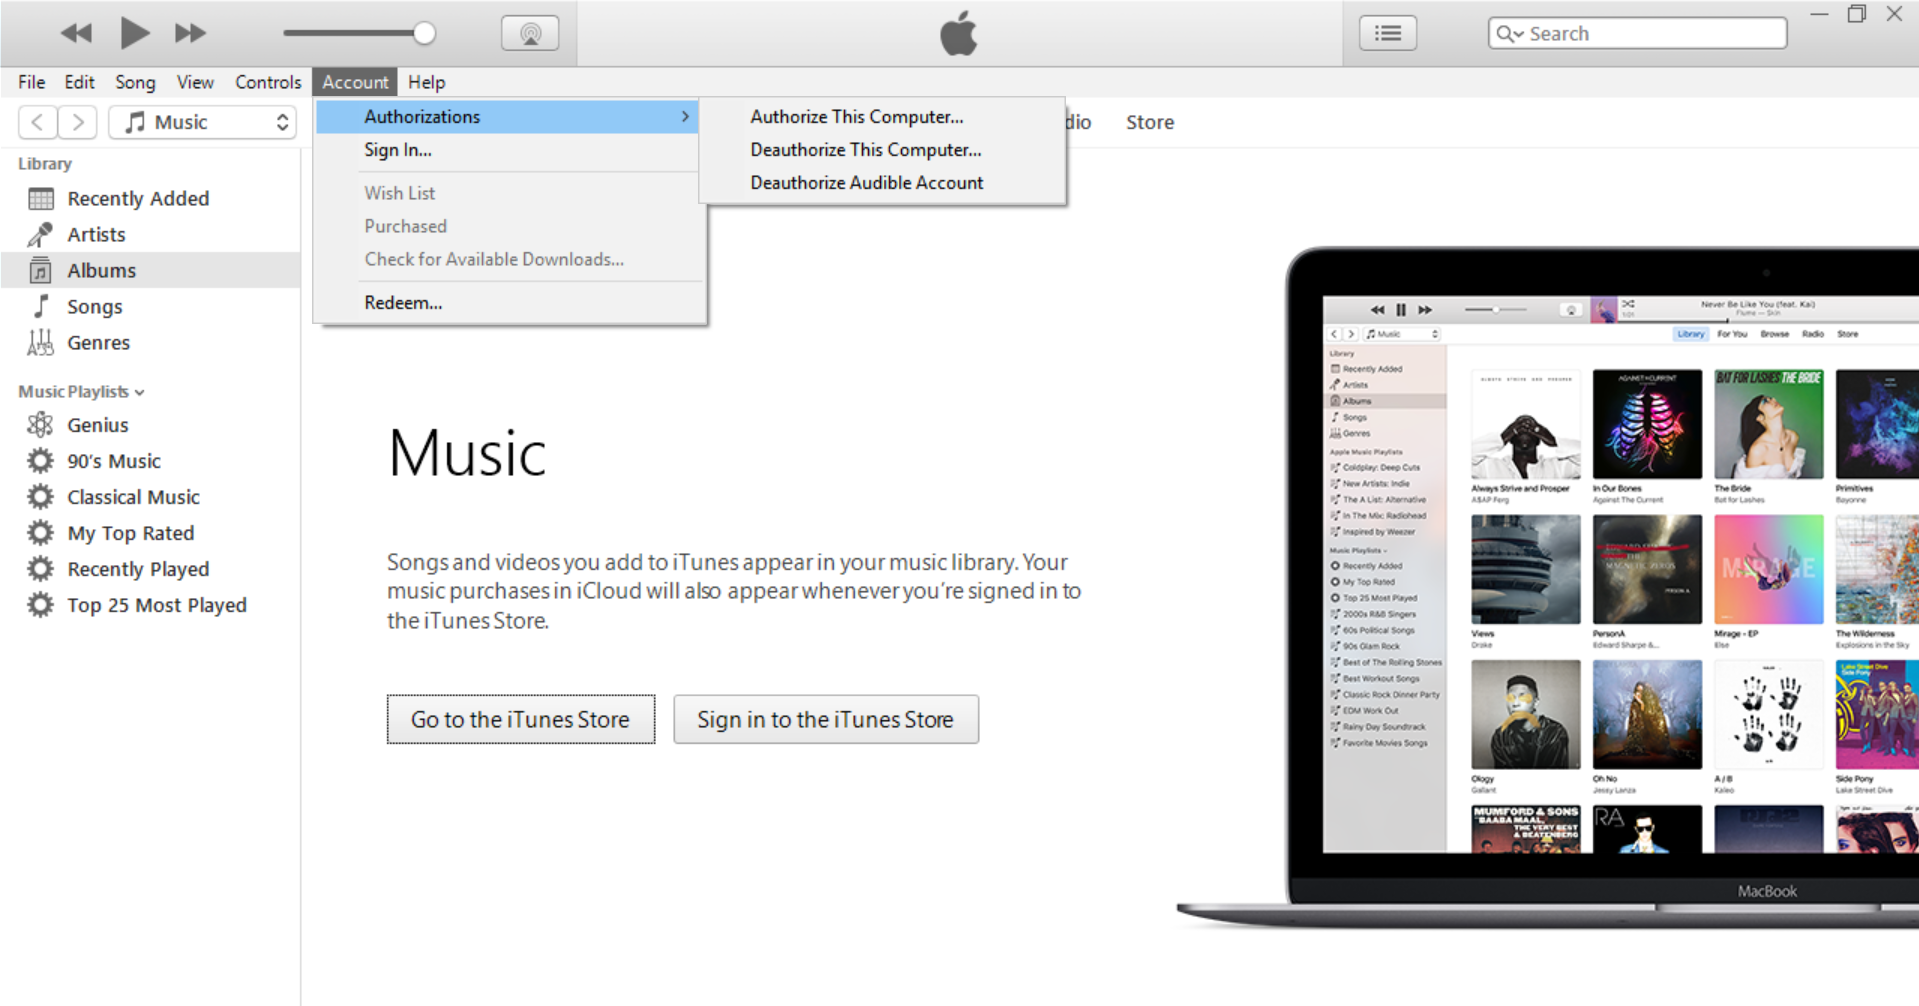Click the Albums icon in the sidebar
Screen dimensions: 1919x1006
[x=41, y=270]
